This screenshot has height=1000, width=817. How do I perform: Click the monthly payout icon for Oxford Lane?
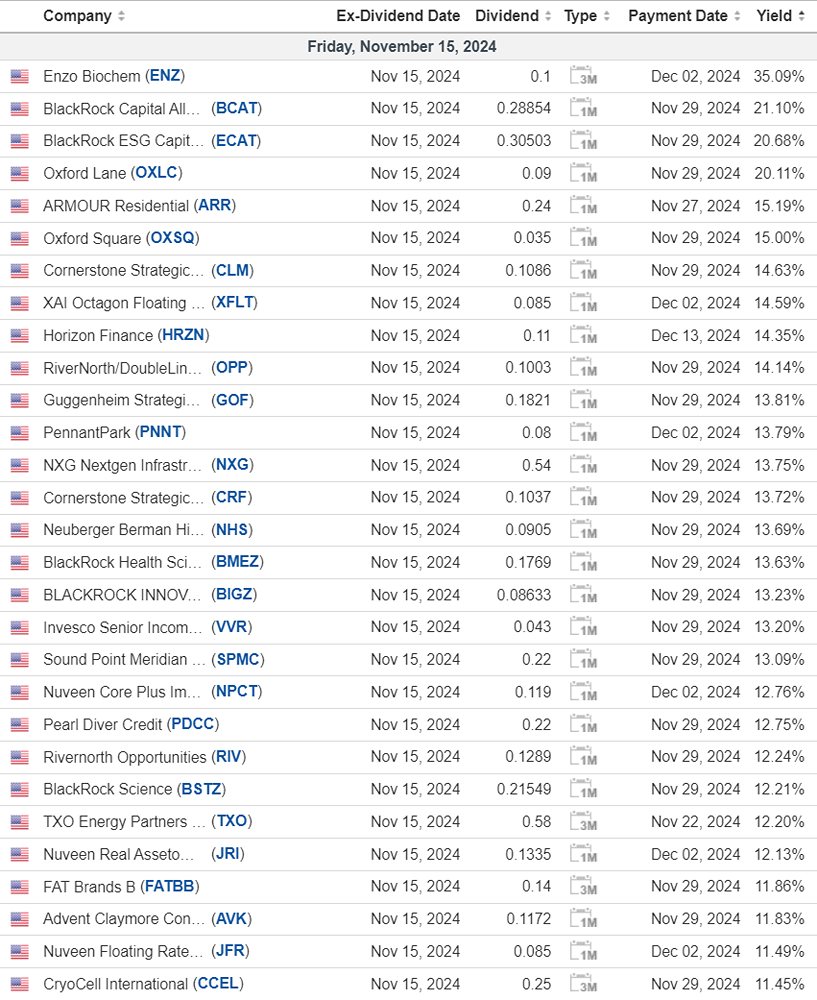[583, 173]
